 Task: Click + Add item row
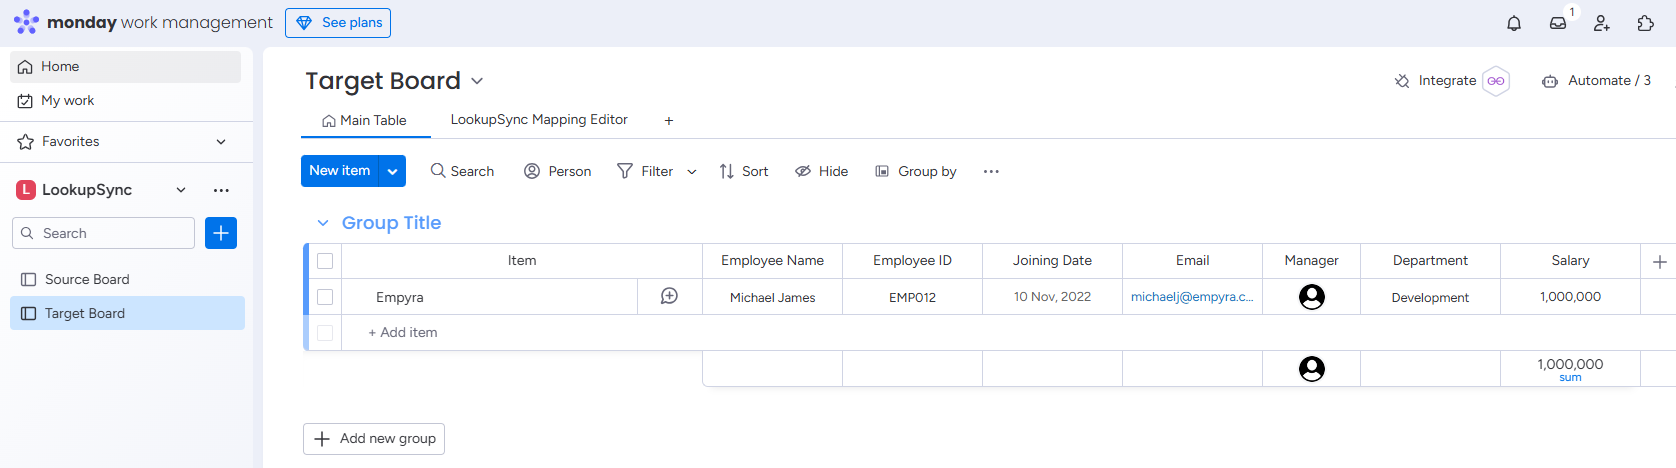click(x=403, y=333)
